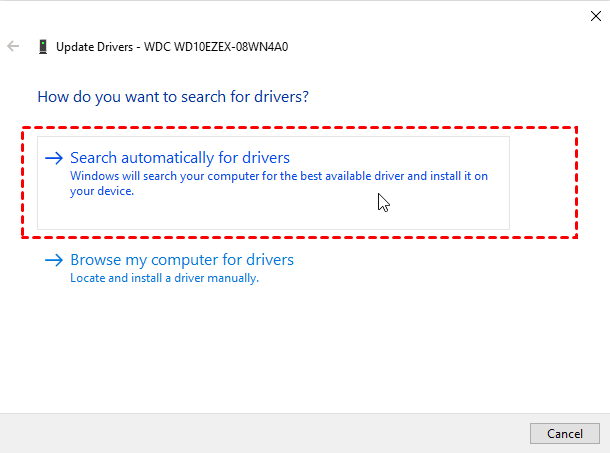610x453 pixels.
Task: Click the Update Drivers window title text
Action: (93, 46)
